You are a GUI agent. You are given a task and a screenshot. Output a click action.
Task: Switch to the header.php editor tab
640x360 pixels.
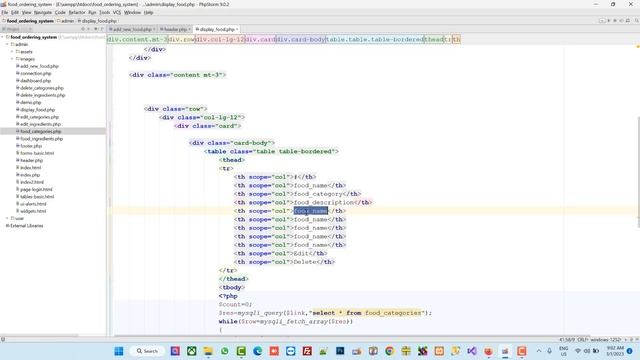click(x=175, y=29)
